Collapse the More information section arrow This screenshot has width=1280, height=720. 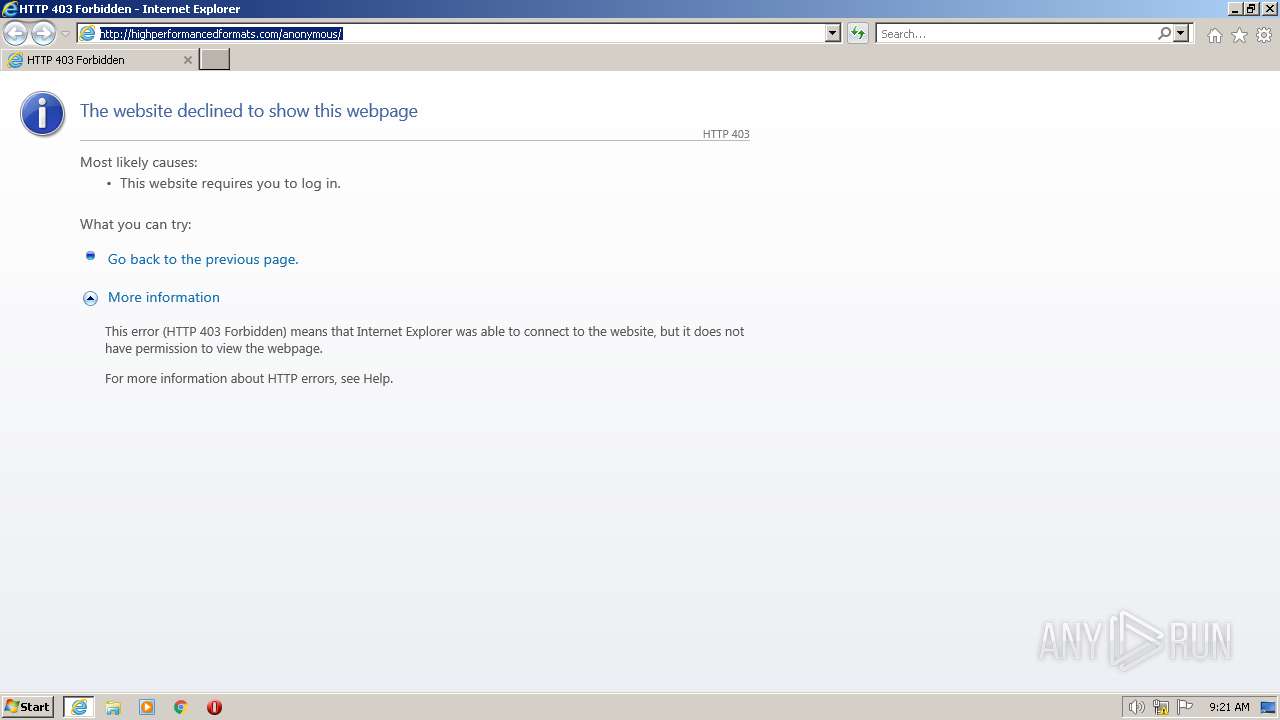click(x=90, y=298)
